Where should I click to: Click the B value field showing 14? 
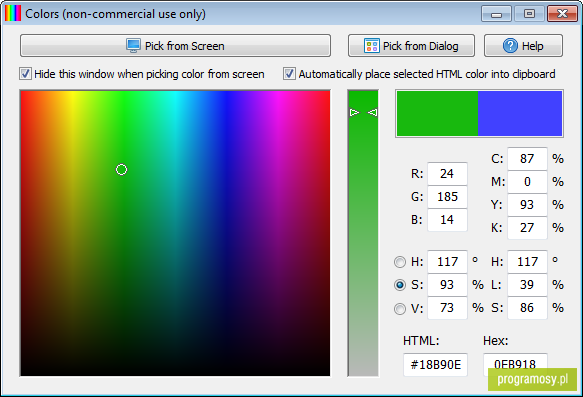pos(447,220)
